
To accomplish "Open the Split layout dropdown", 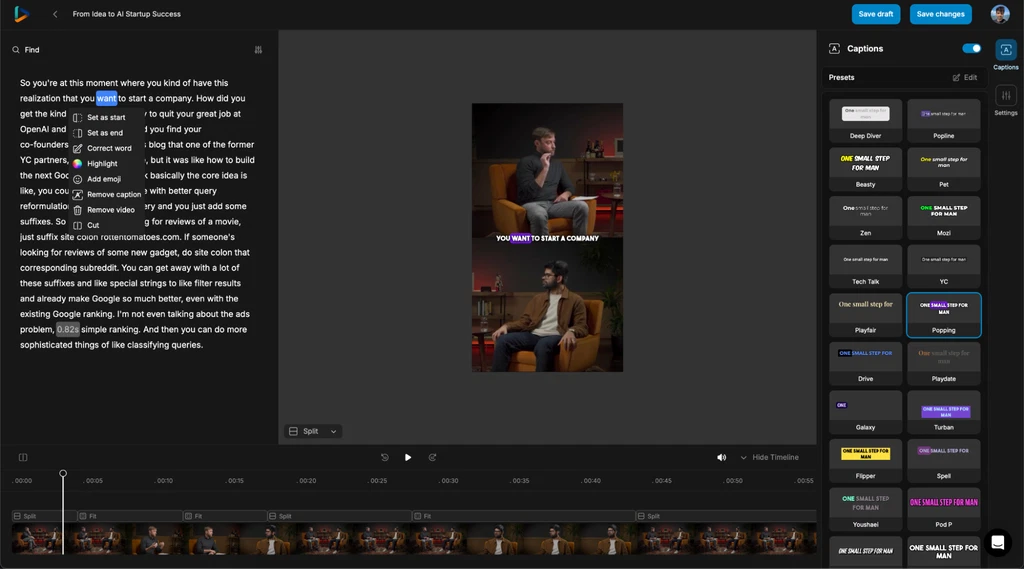I will click(x=314, y=431).
